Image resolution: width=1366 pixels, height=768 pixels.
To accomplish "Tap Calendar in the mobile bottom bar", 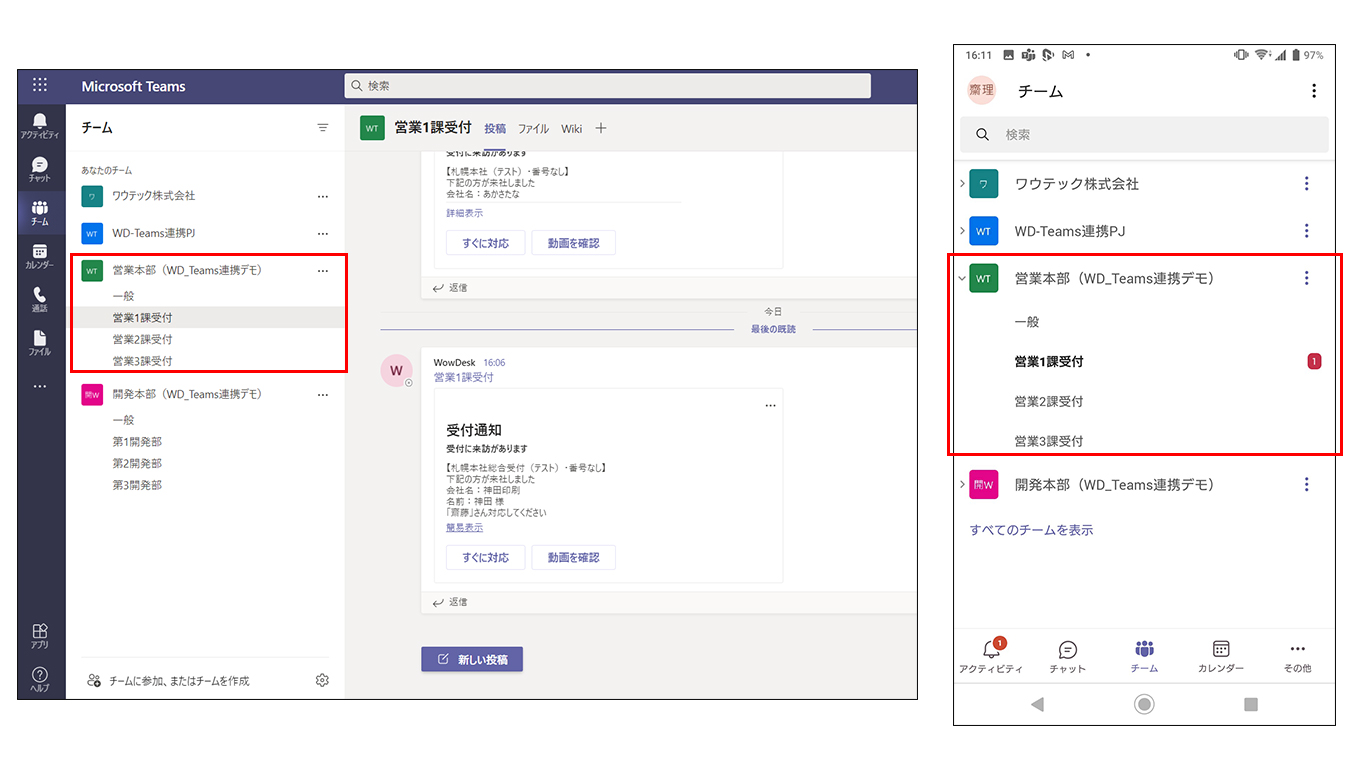I will (x=1221, y=656).
